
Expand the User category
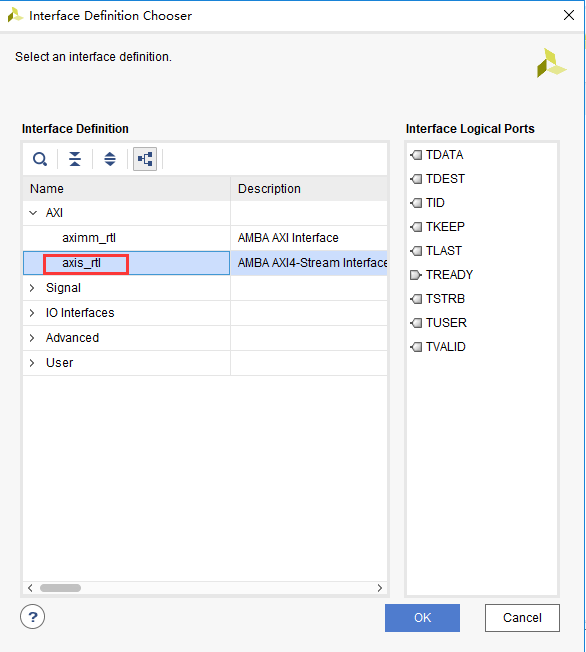[x=32, y=363]
